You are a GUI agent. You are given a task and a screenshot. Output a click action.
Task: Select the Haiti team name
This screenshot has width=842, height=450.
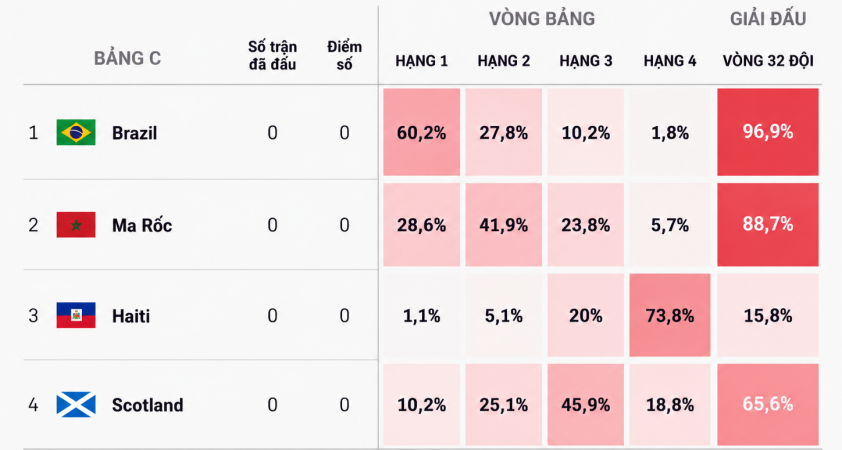pos(131,316)
